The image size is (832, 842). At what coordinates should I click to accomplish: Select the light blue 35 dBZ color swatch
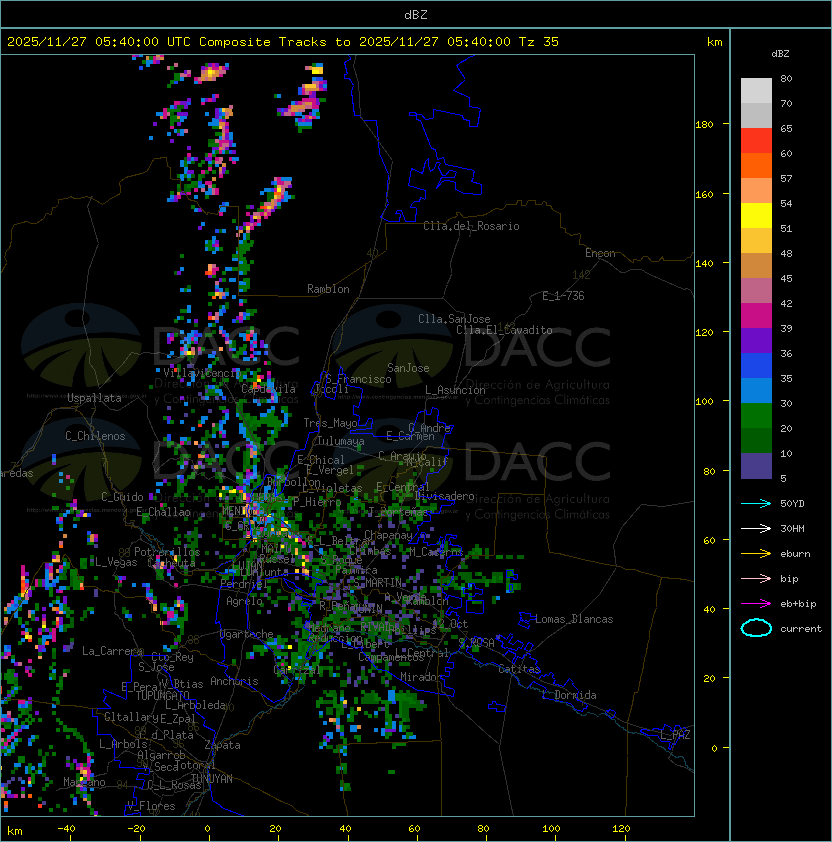click(756, 391)
